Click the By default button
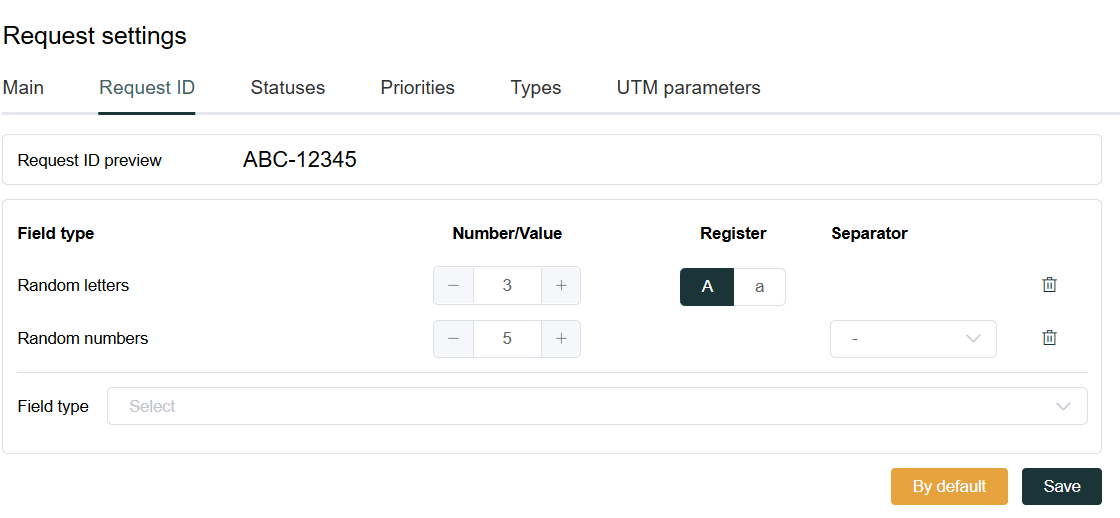This screenshot has height=518, width=1120. click(x=949, y=487)
